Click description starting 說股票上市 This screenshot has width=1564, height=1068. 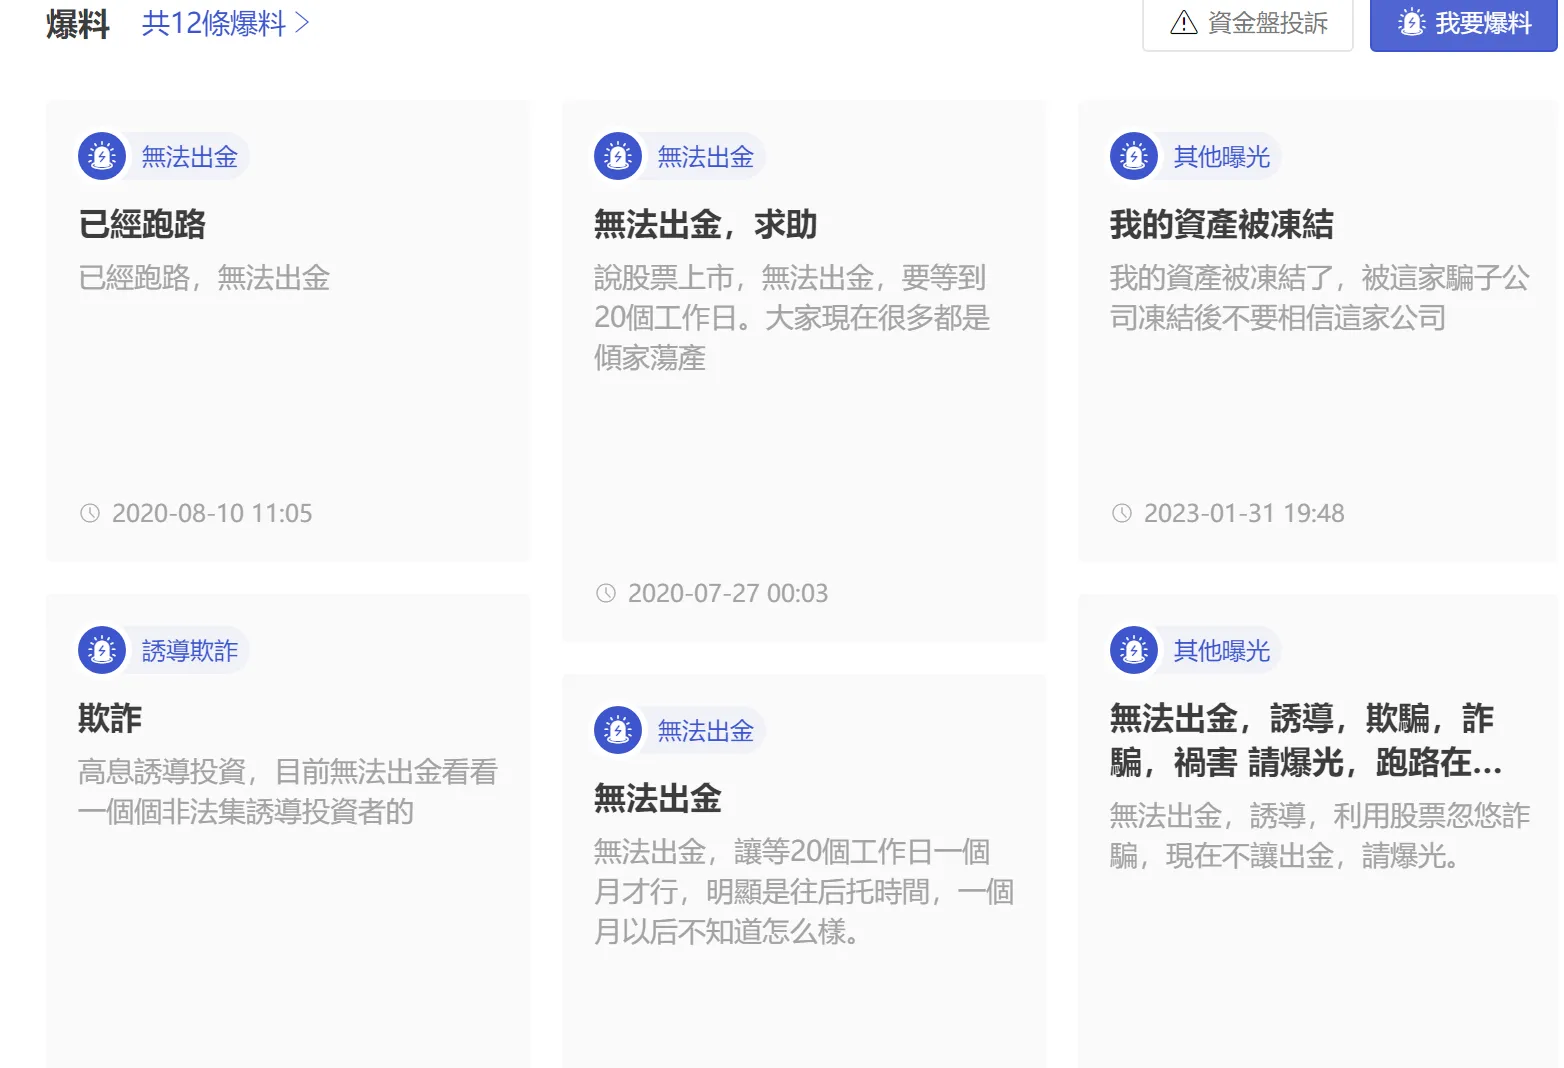pos(792,317)
